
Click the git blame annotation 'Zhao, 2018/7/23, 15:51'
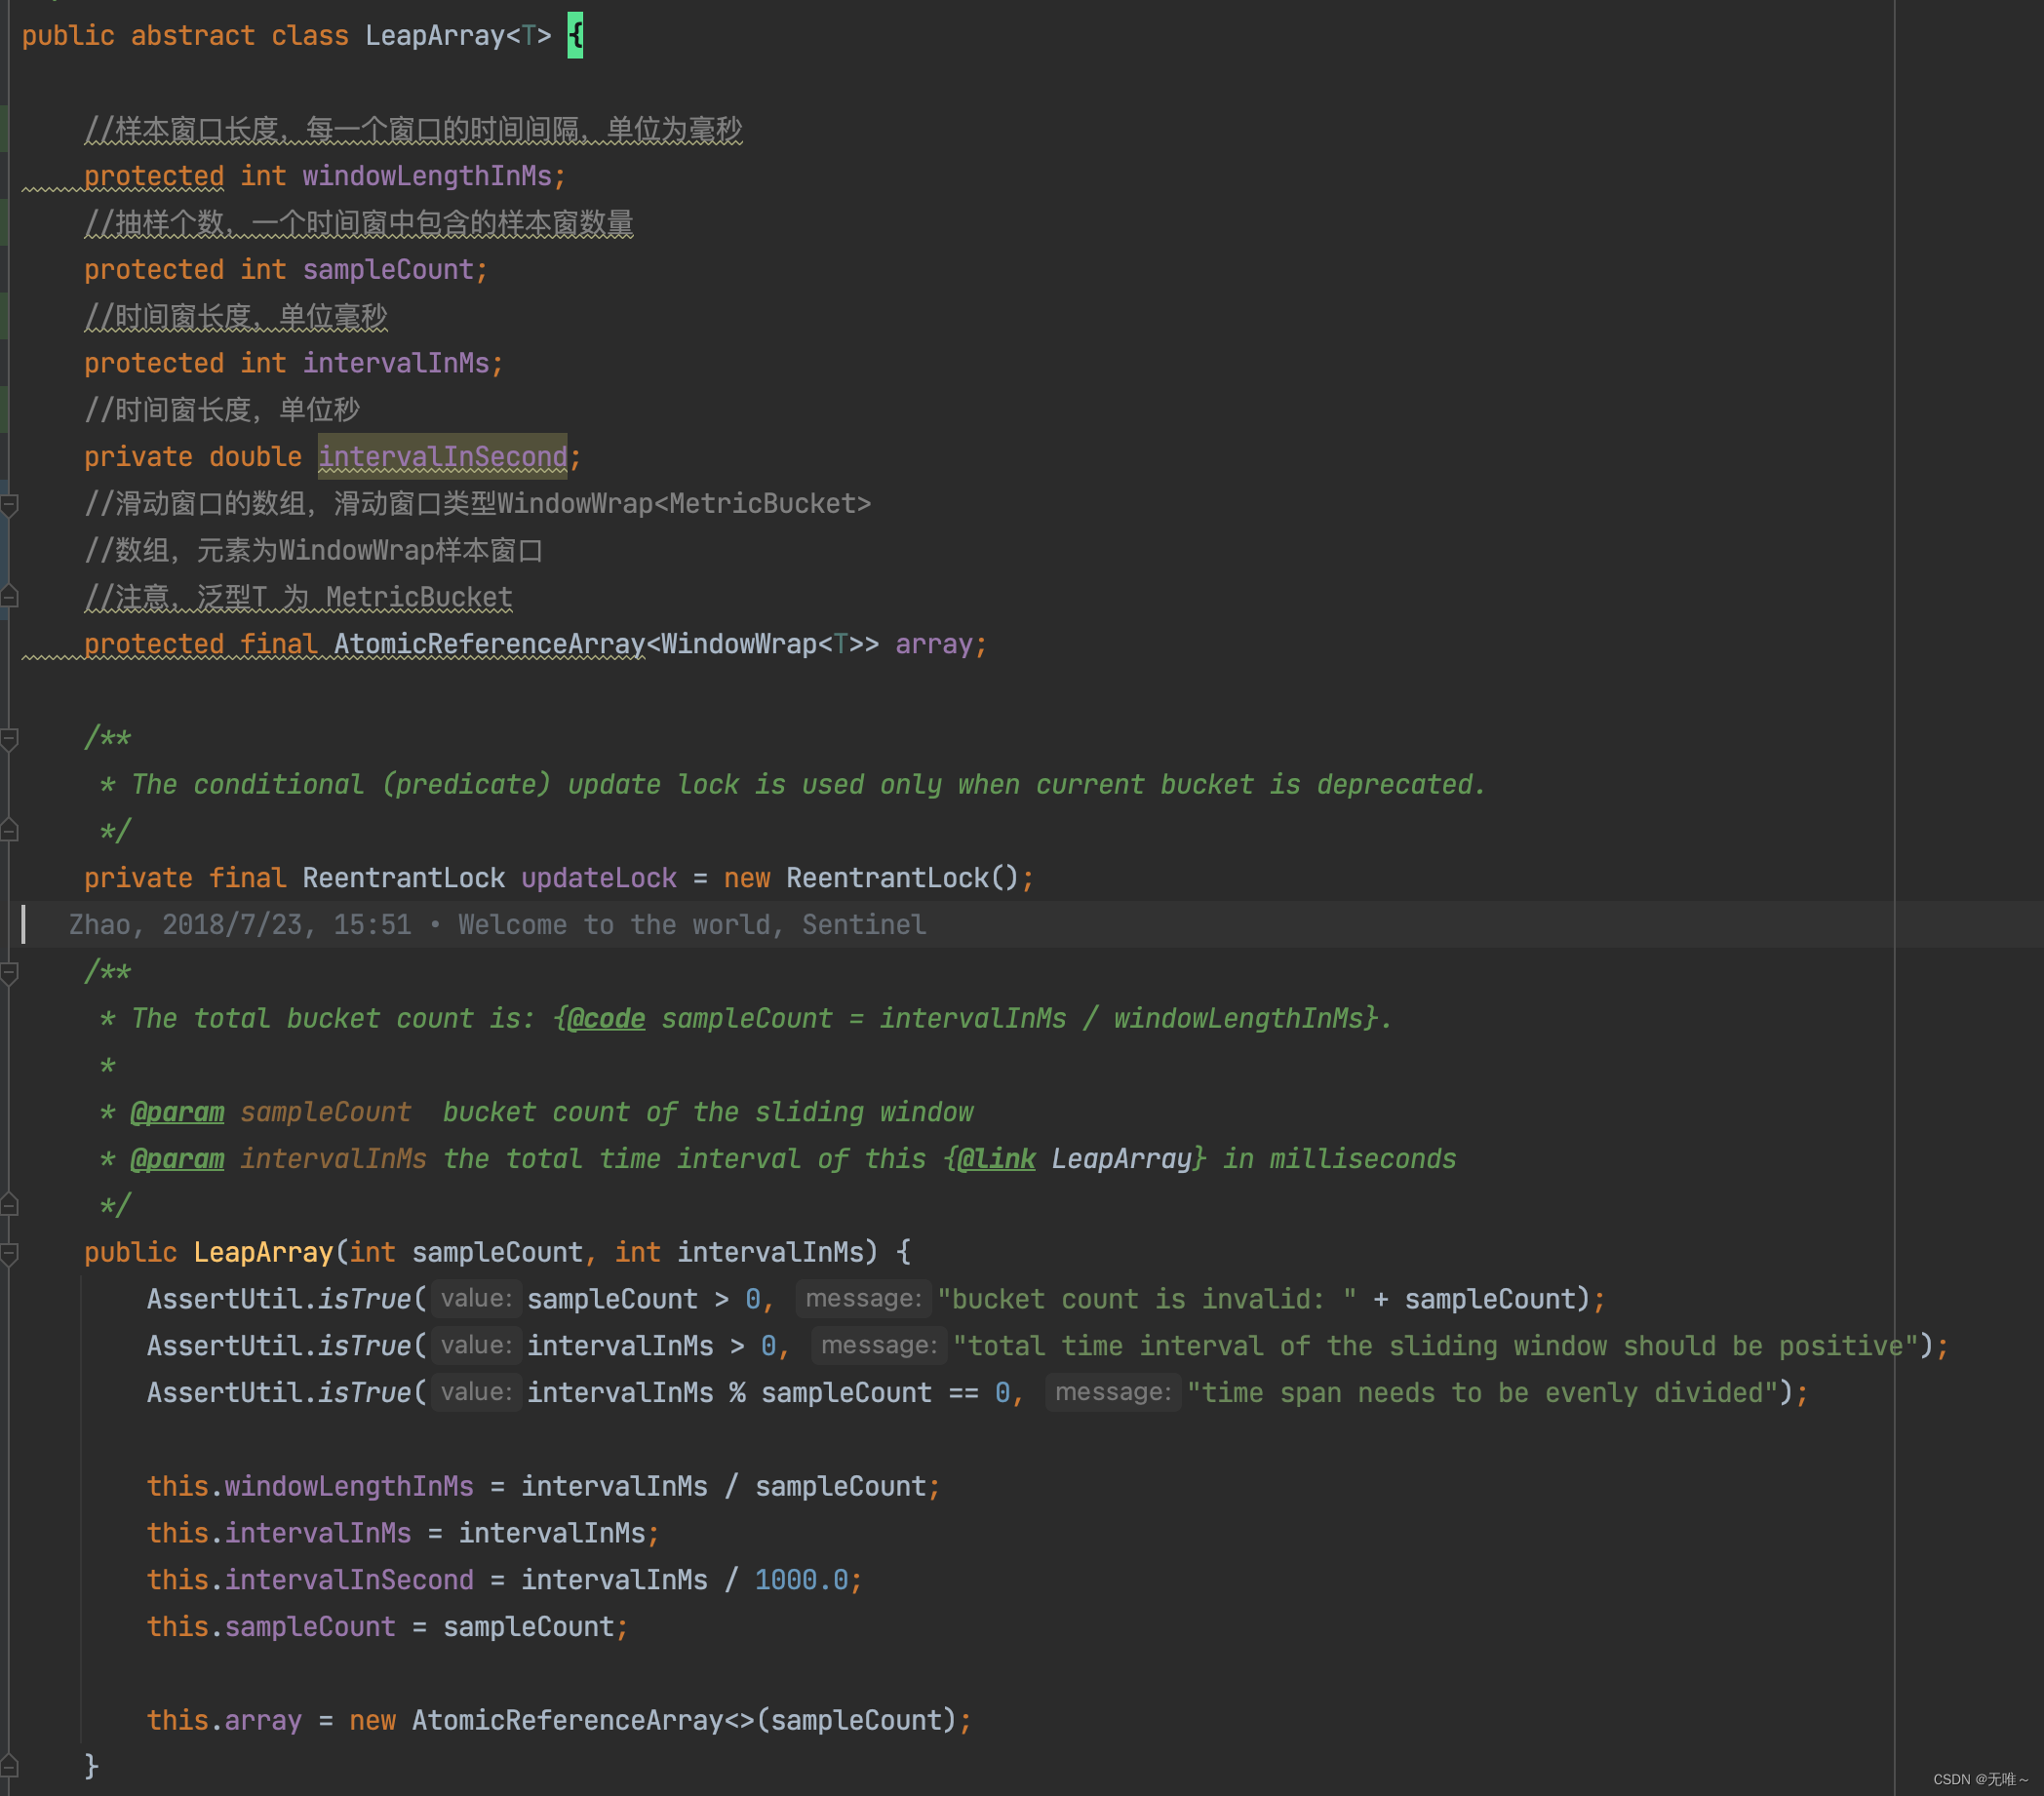point(239,924)
